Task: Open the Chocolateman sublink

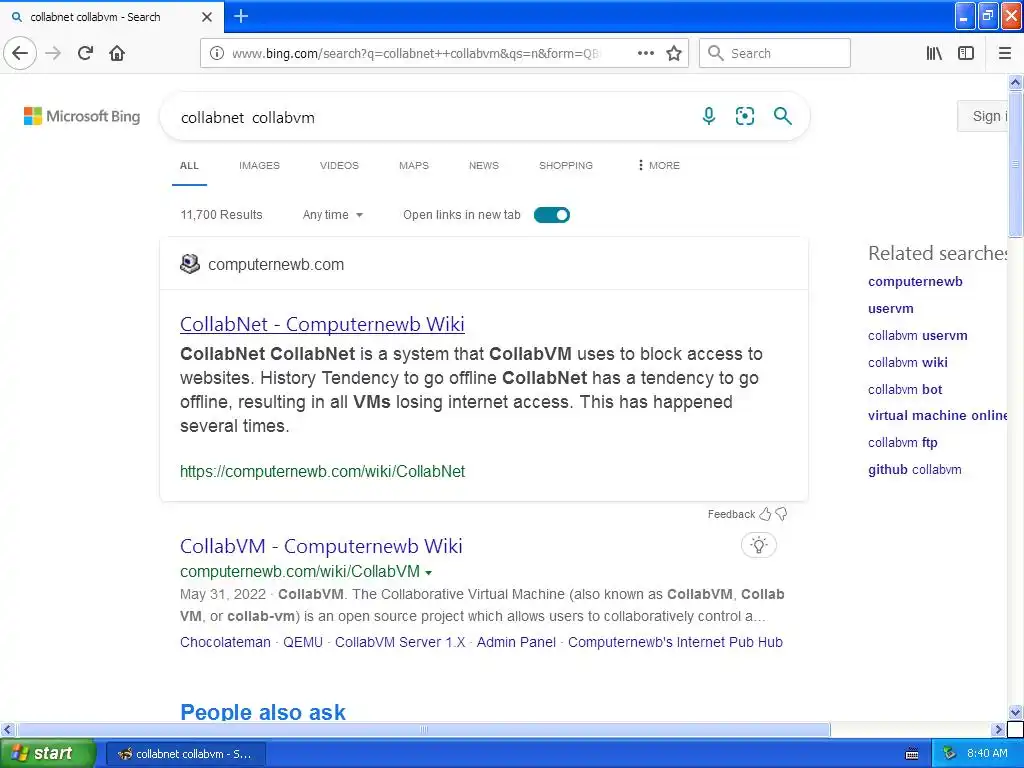Action: point(225,642)
